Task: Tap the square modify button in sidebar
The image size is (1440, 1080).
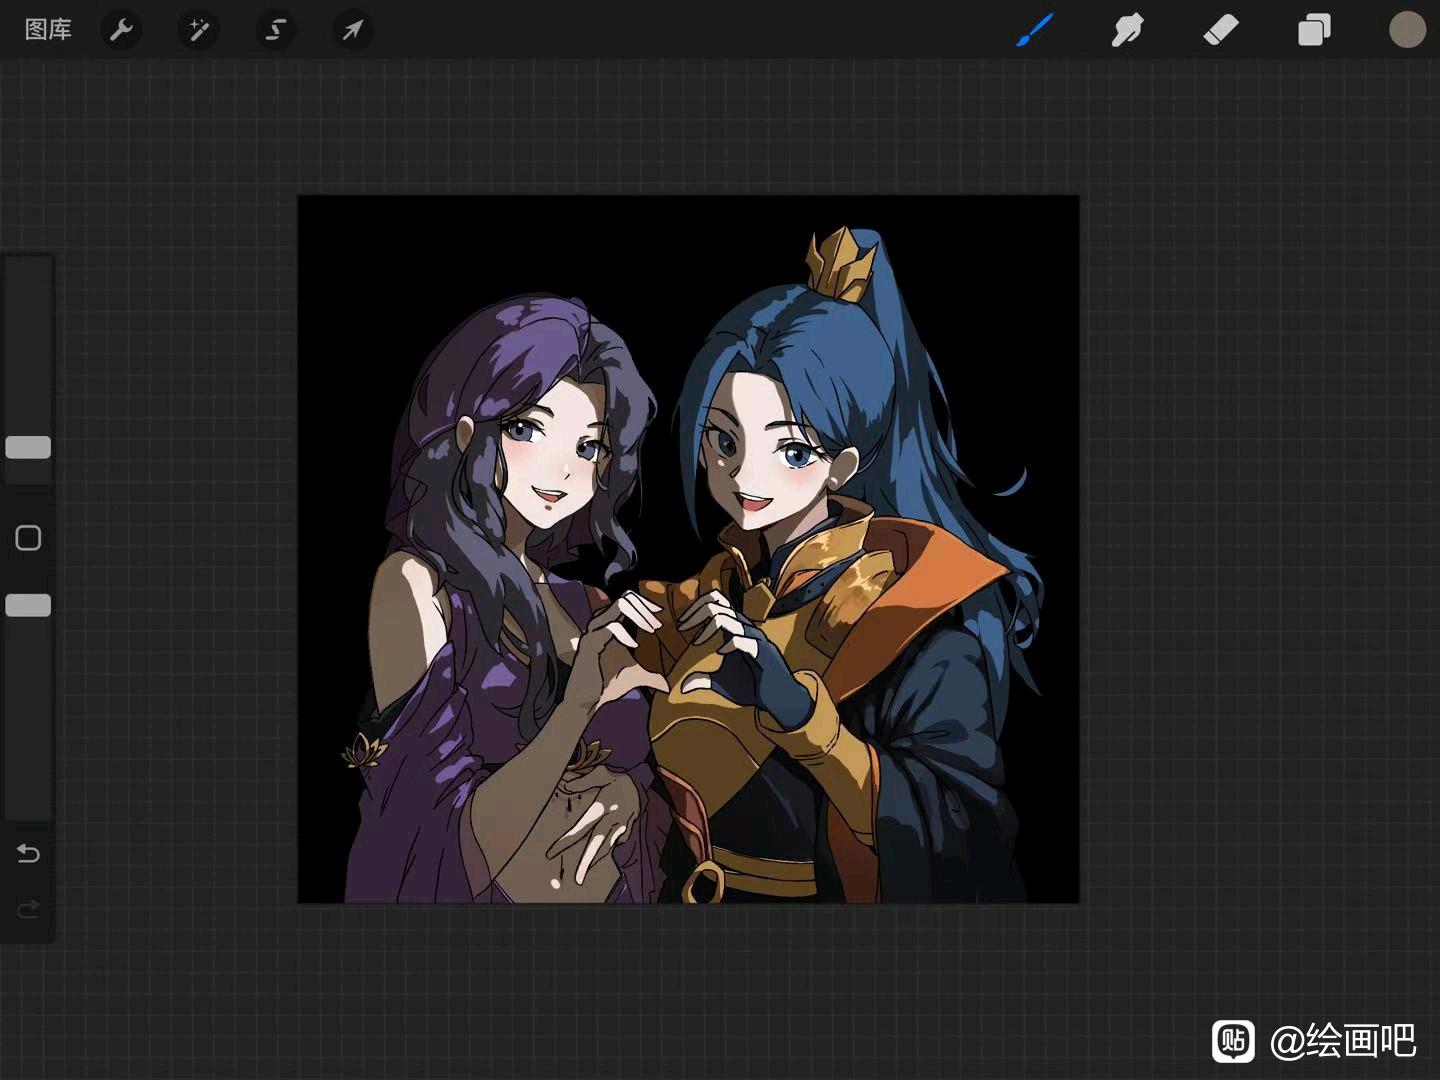Action: tap(28, 538)
